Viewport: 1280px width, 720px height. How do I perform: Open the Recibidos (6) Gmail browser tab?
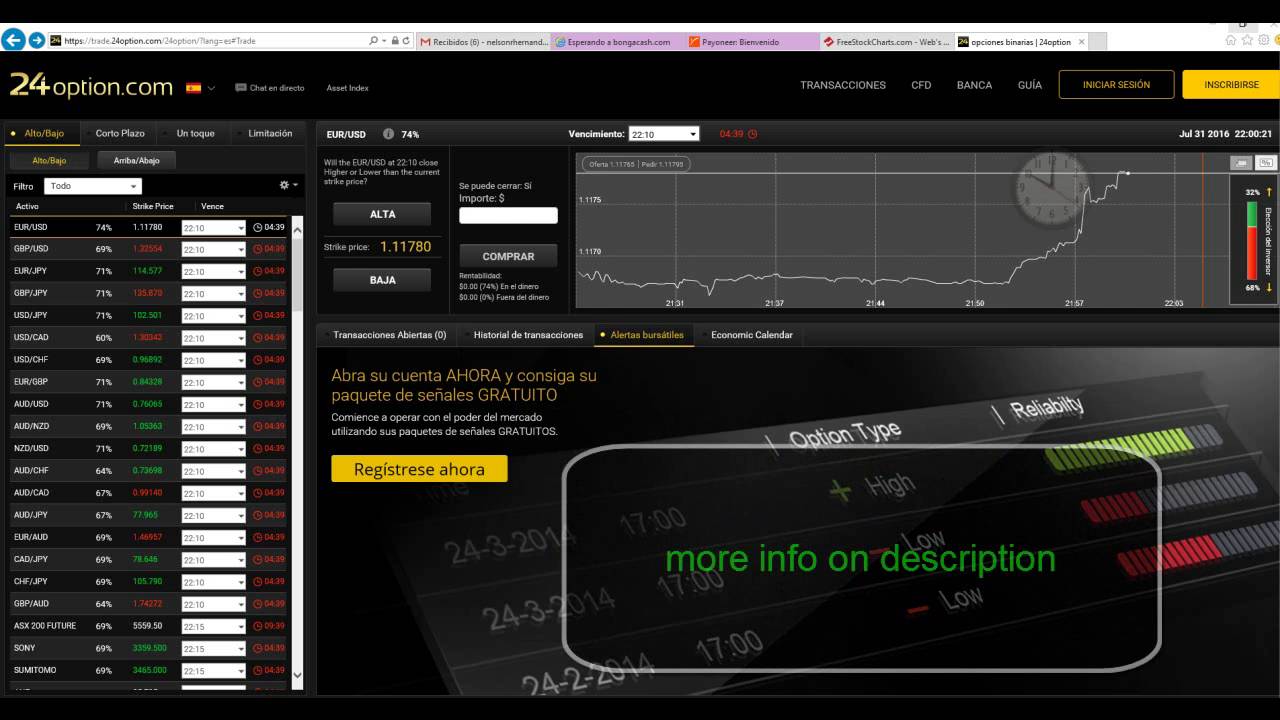(x=483, y=42)
